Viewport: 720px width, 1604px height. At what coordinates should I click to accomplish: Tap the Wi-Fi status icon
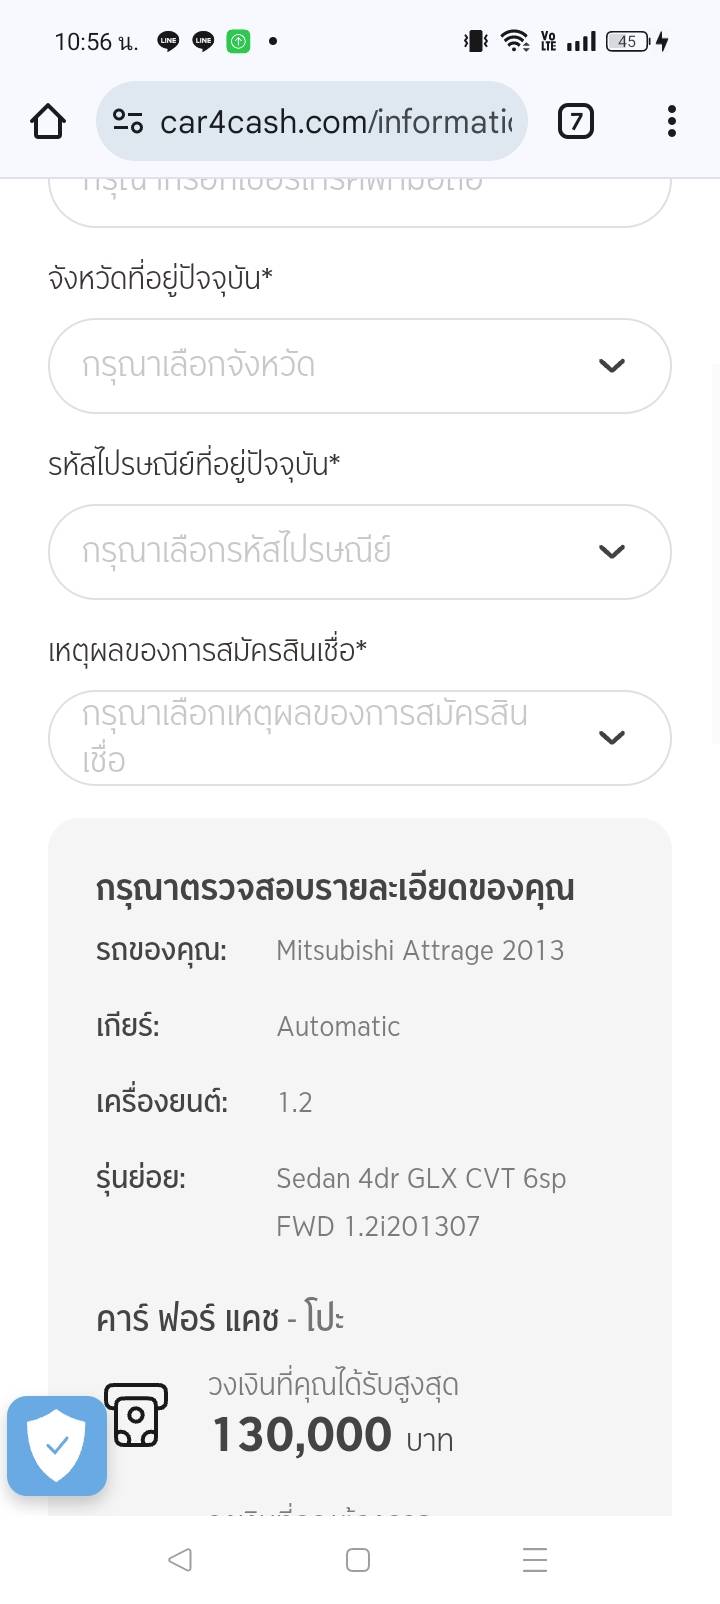point(515,41)
